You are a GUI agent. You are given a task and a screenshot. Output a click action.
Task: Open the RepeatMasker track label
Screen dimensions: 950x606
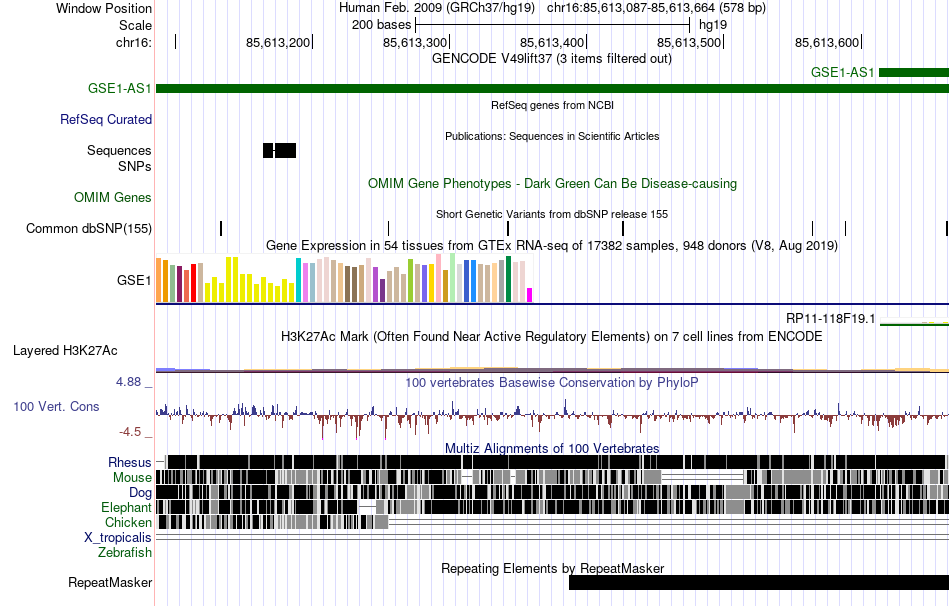tap(110, 582)
